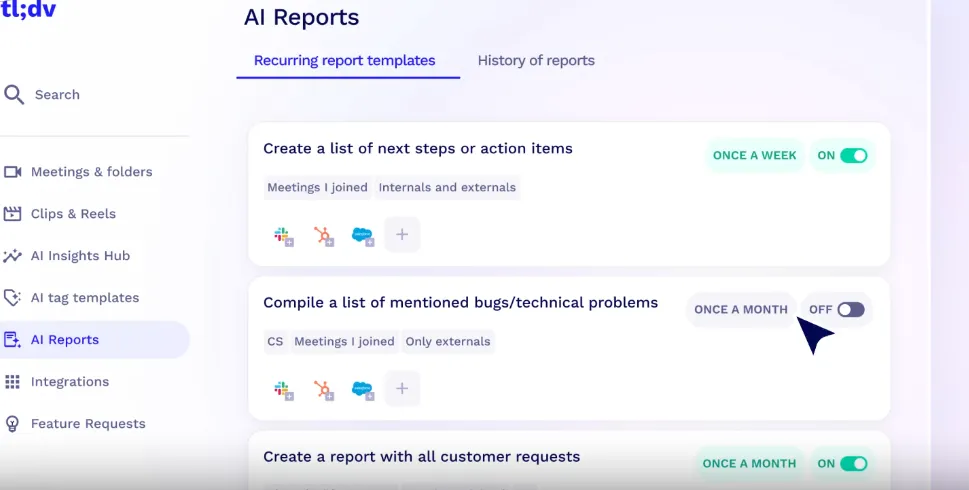Open 'Create a report with all customer requests'

pos(421,457)
